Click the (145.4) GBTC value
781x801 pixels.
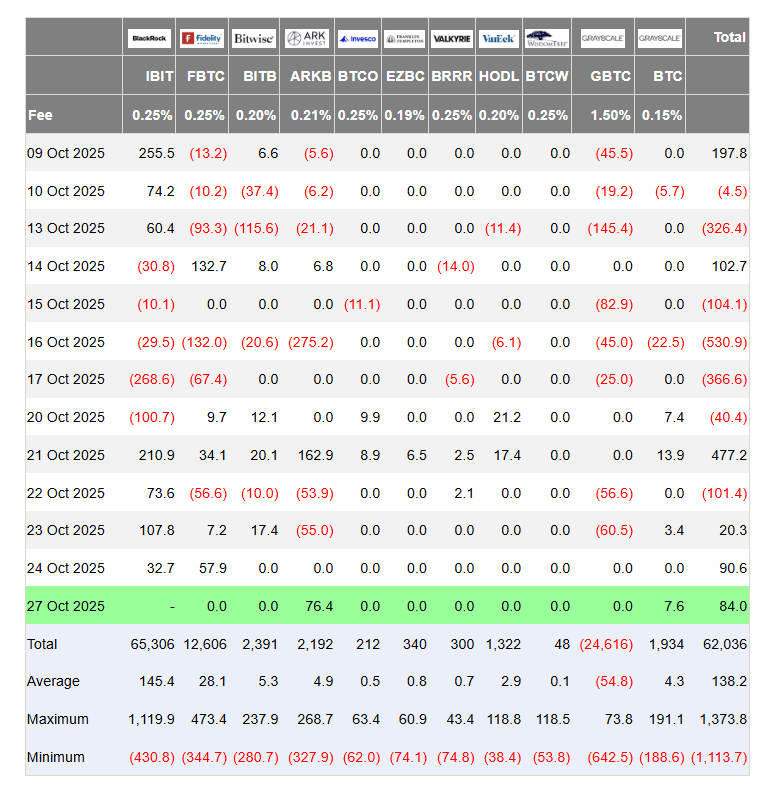(610, 228)
